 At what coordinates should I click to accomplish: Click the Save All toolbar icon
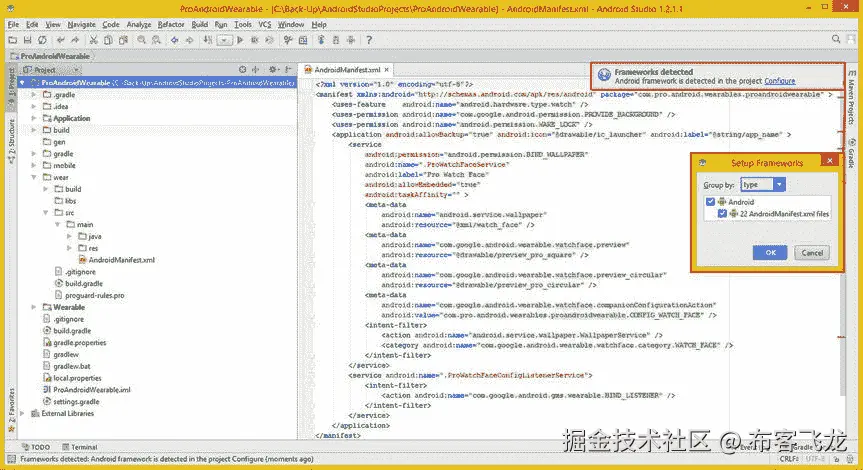[x=28, y=40]
